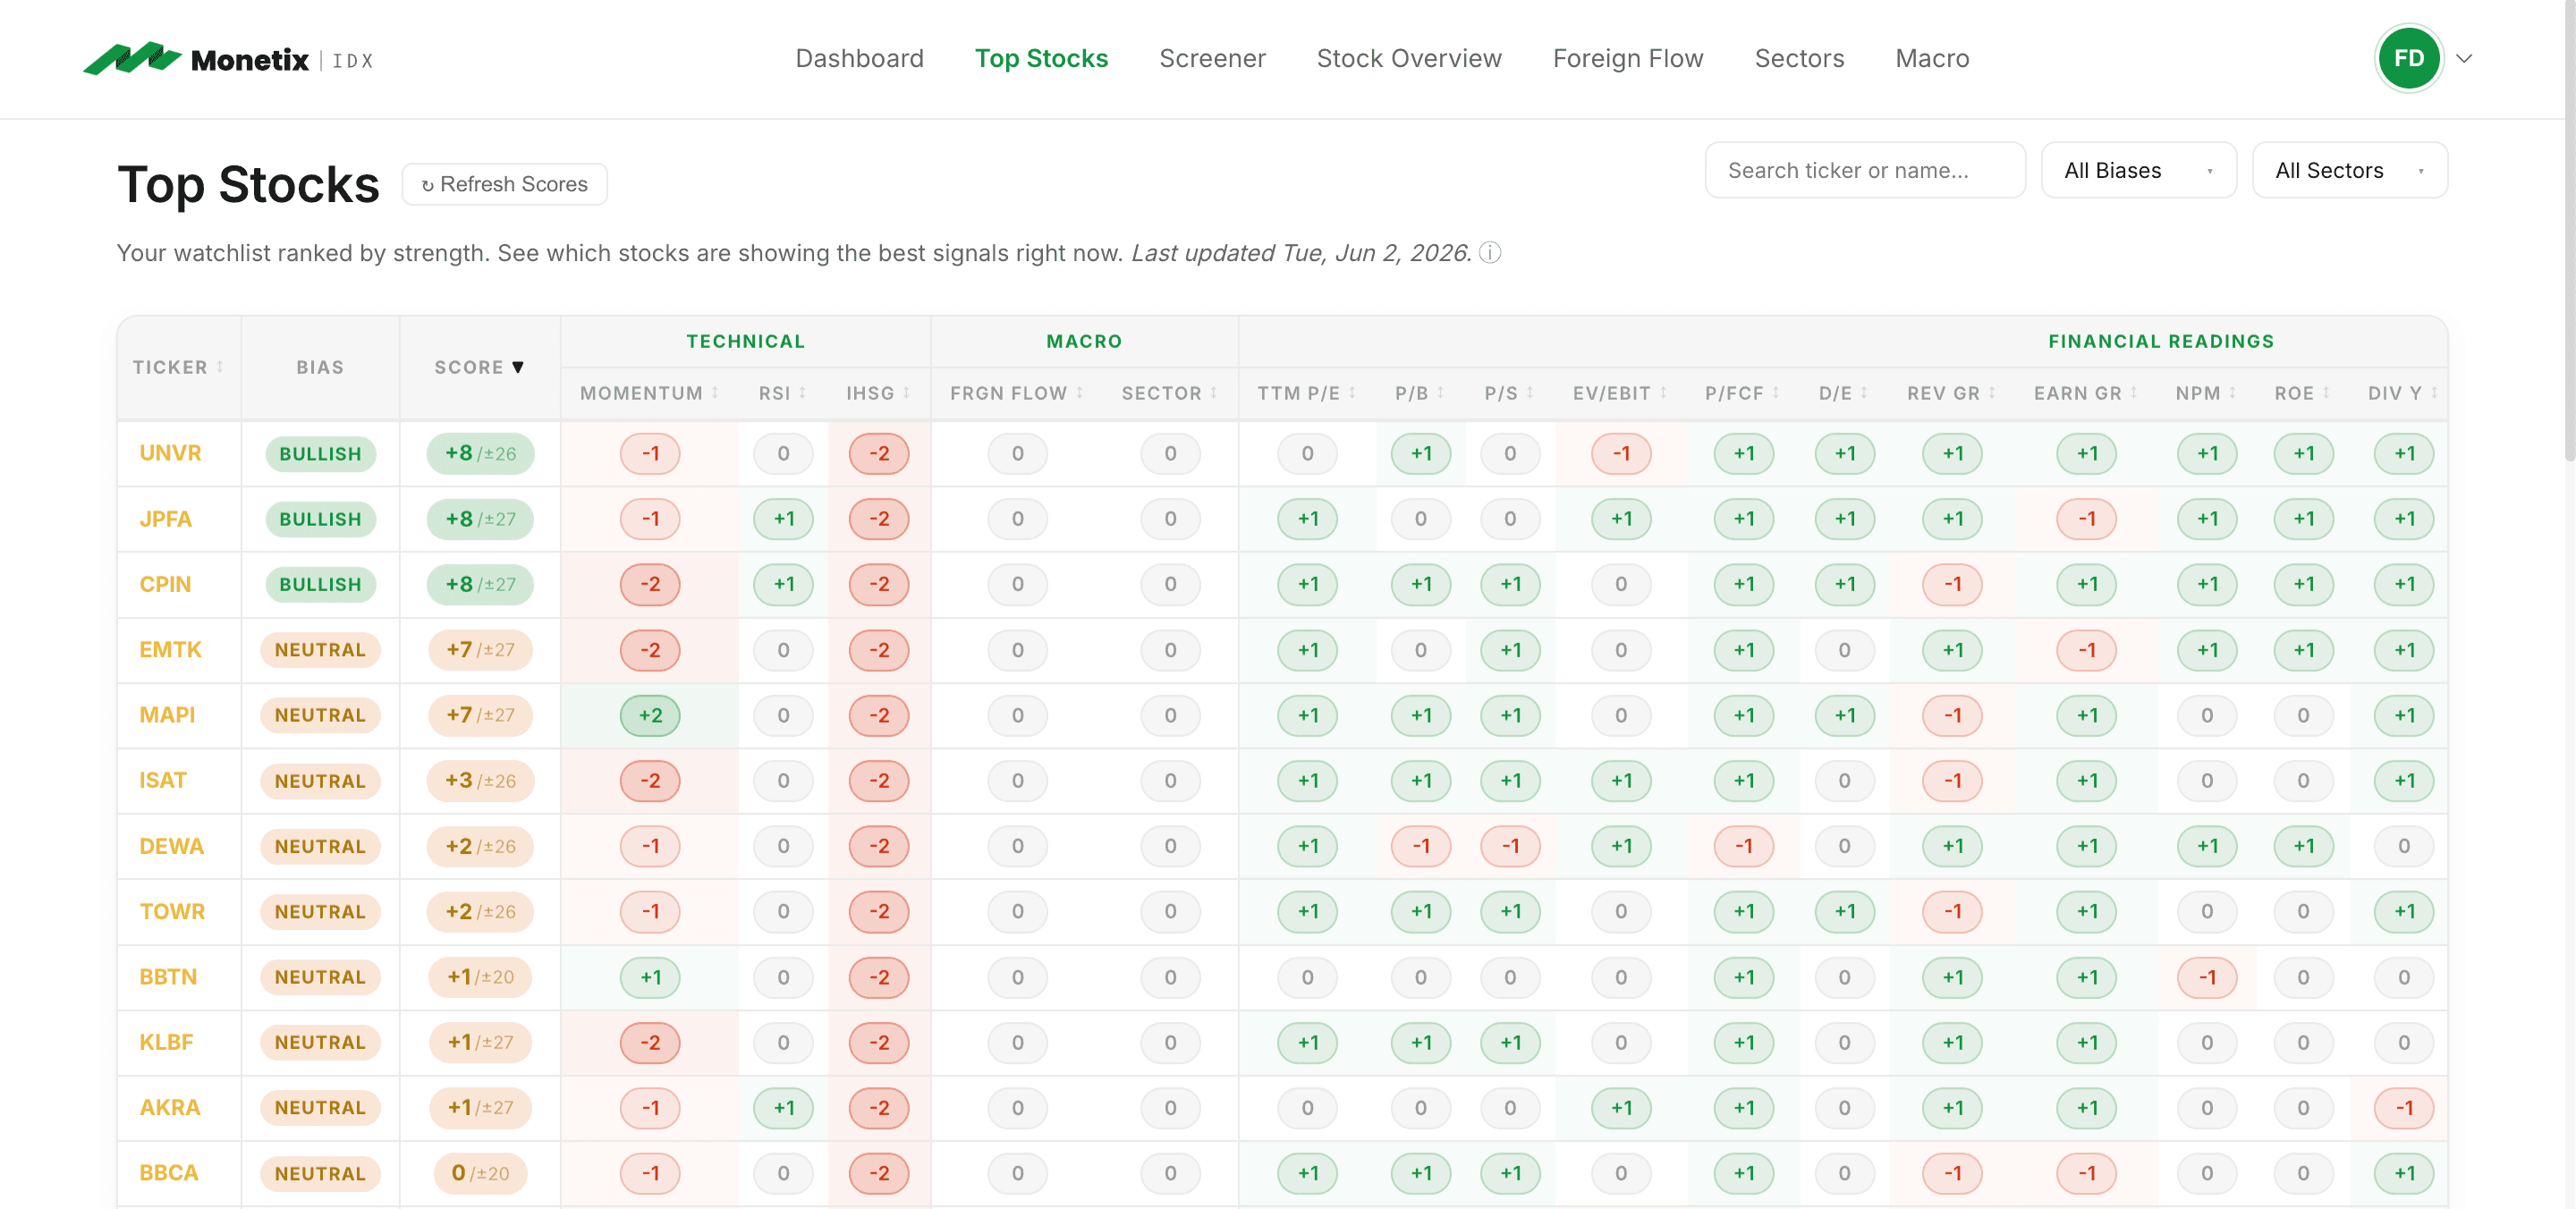Viewport: 2576px width, 1209px height.
Task: Open the Macro tab
Action: click(1932, 59)
